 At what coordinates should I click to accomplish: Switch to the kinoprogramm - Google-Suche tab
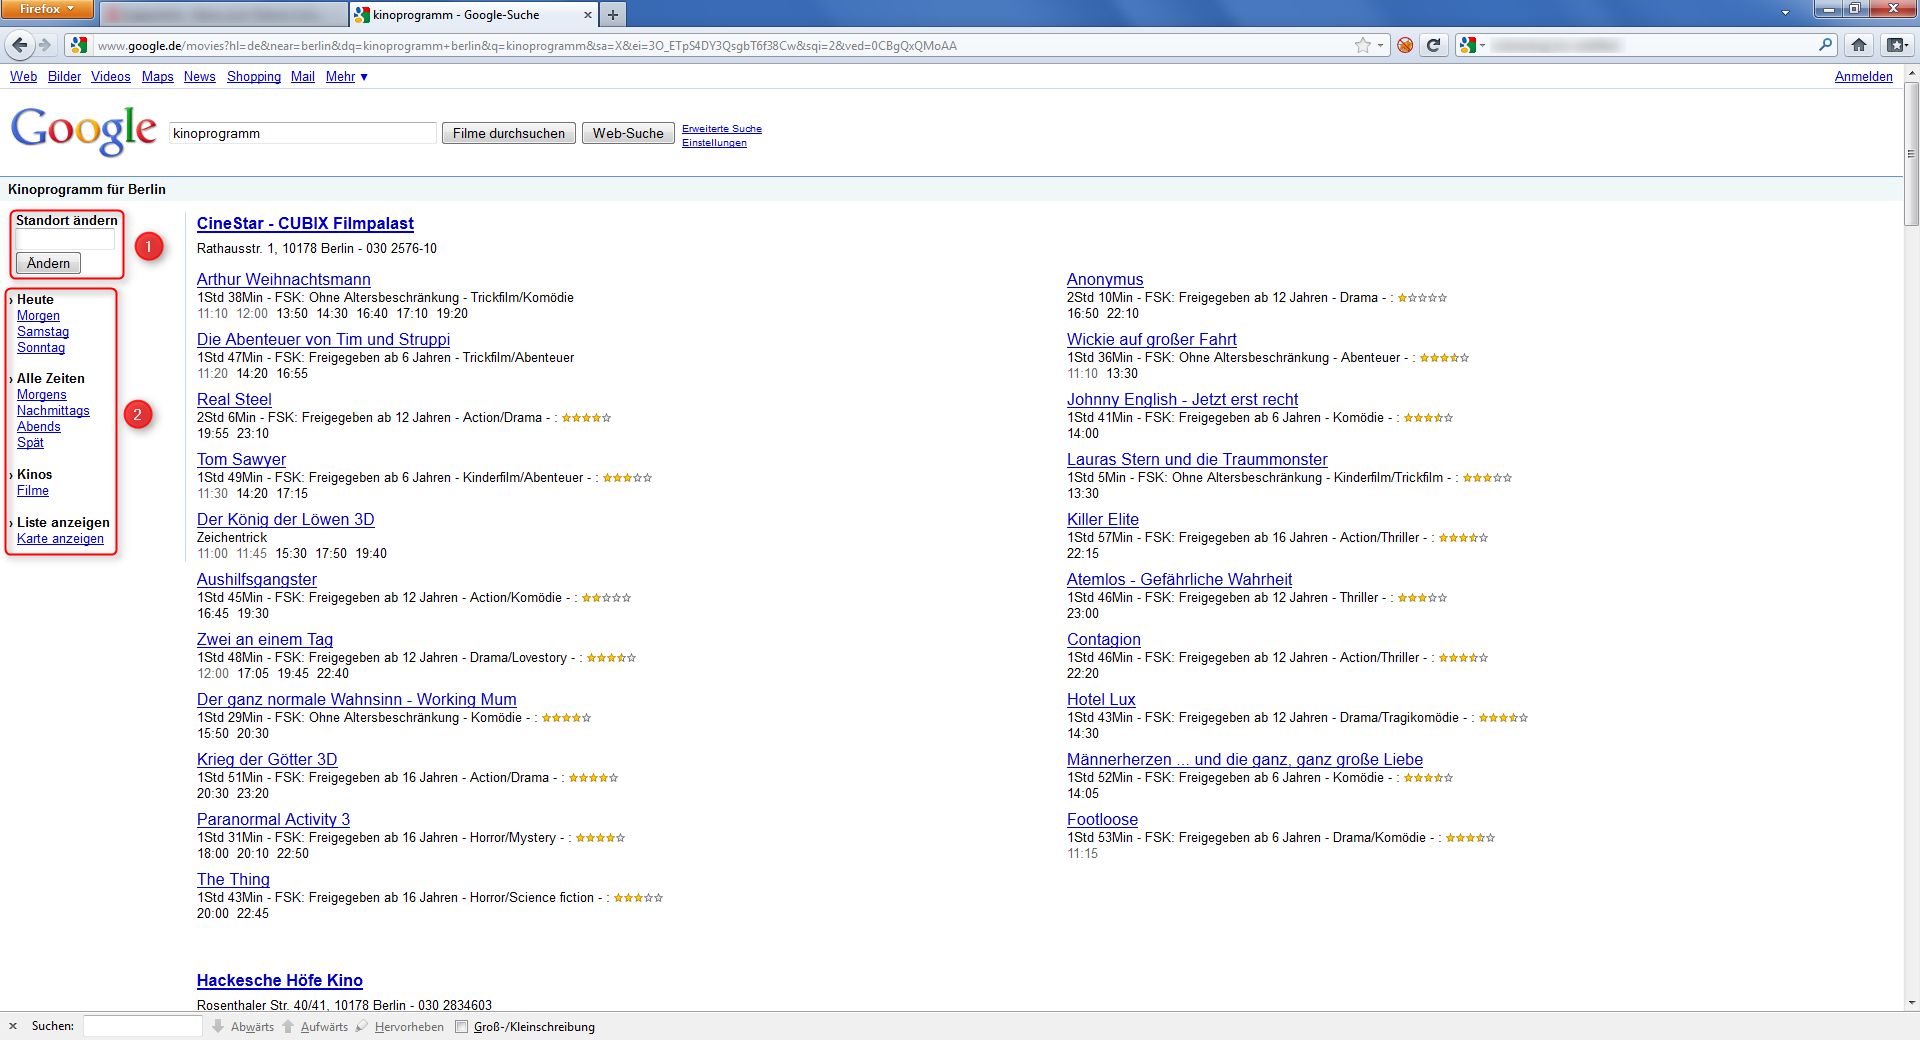(465, 15)
